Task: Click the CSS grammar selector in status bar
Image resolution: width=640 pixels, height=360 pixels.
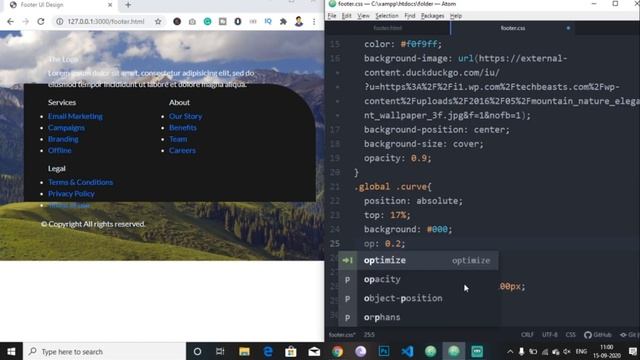Action: coord(571,335)
